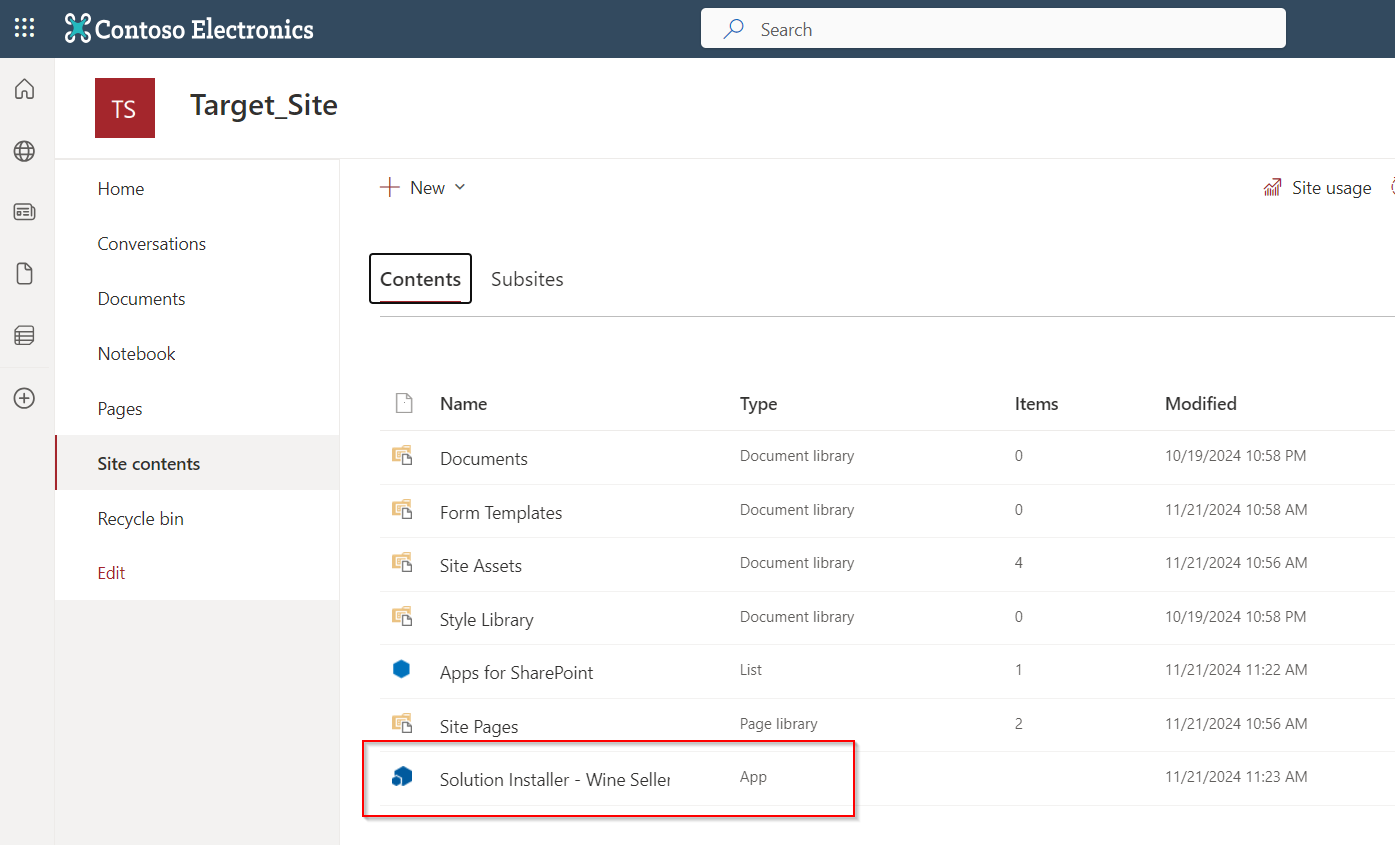Open the Documents library name link
Viewport: 1395px width, 845px height.
(x=484, y=459)
